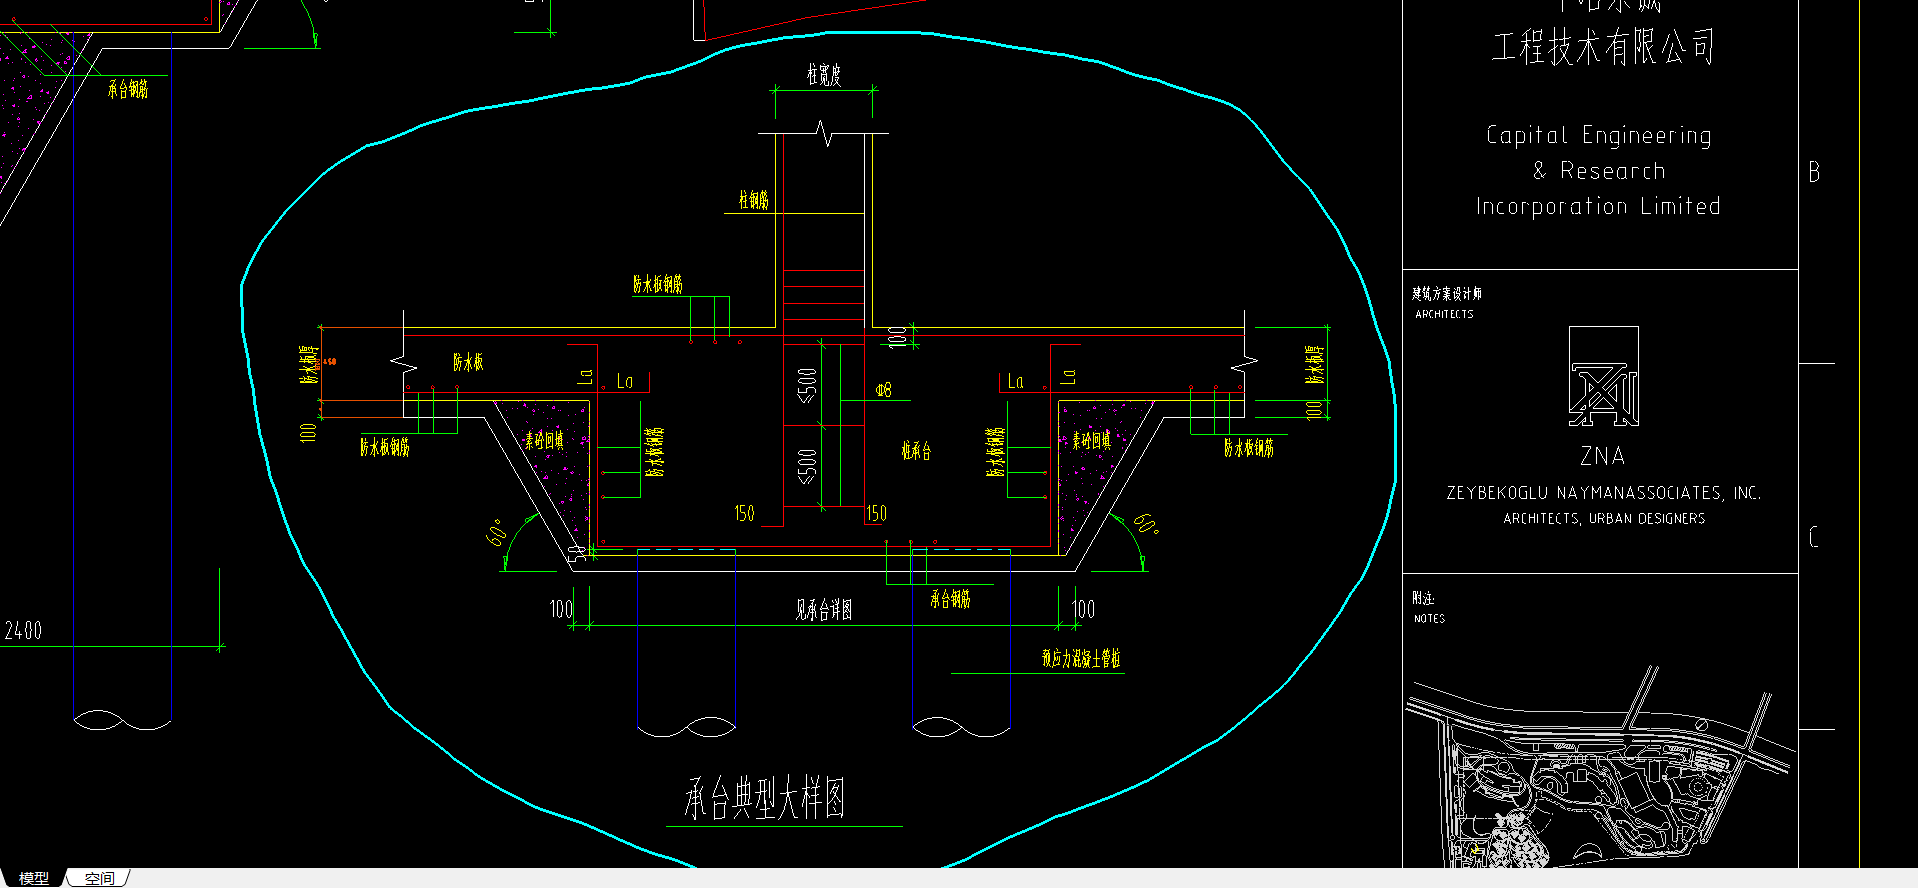The height and width of the screenshot is (888, 1918).
Task: Click the ZNA logo graphic
Action: (x=1603, y=376)
